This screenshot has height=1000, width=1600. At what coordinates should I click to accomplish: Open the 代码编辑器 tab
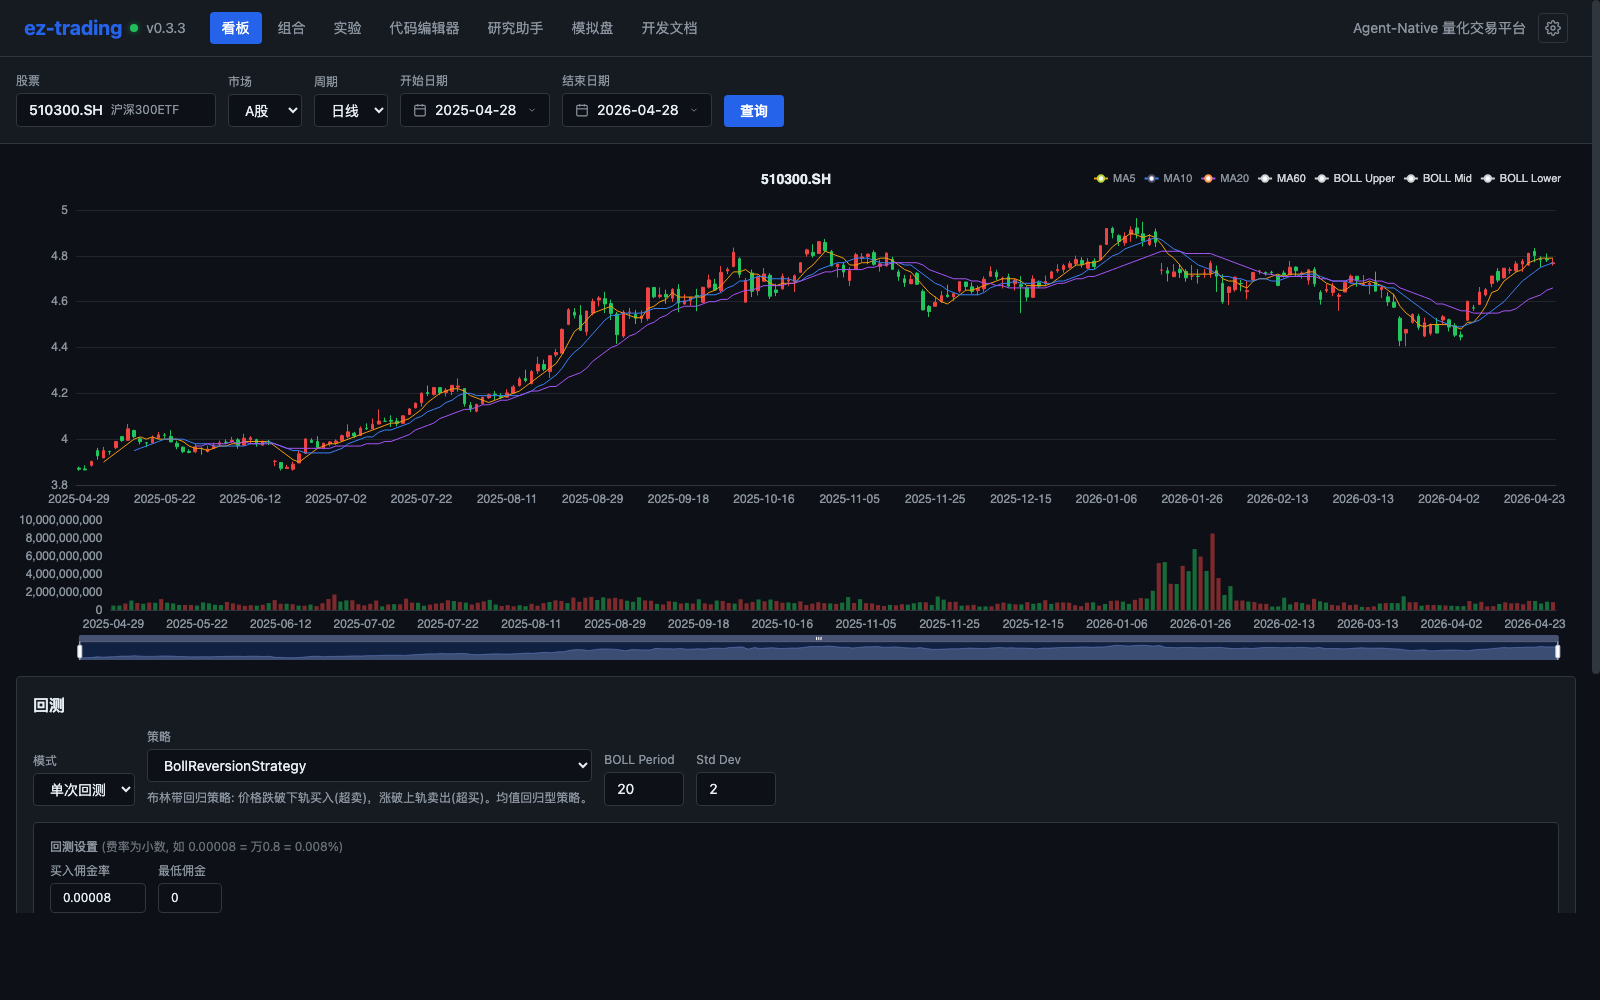(x=424, y=28)
